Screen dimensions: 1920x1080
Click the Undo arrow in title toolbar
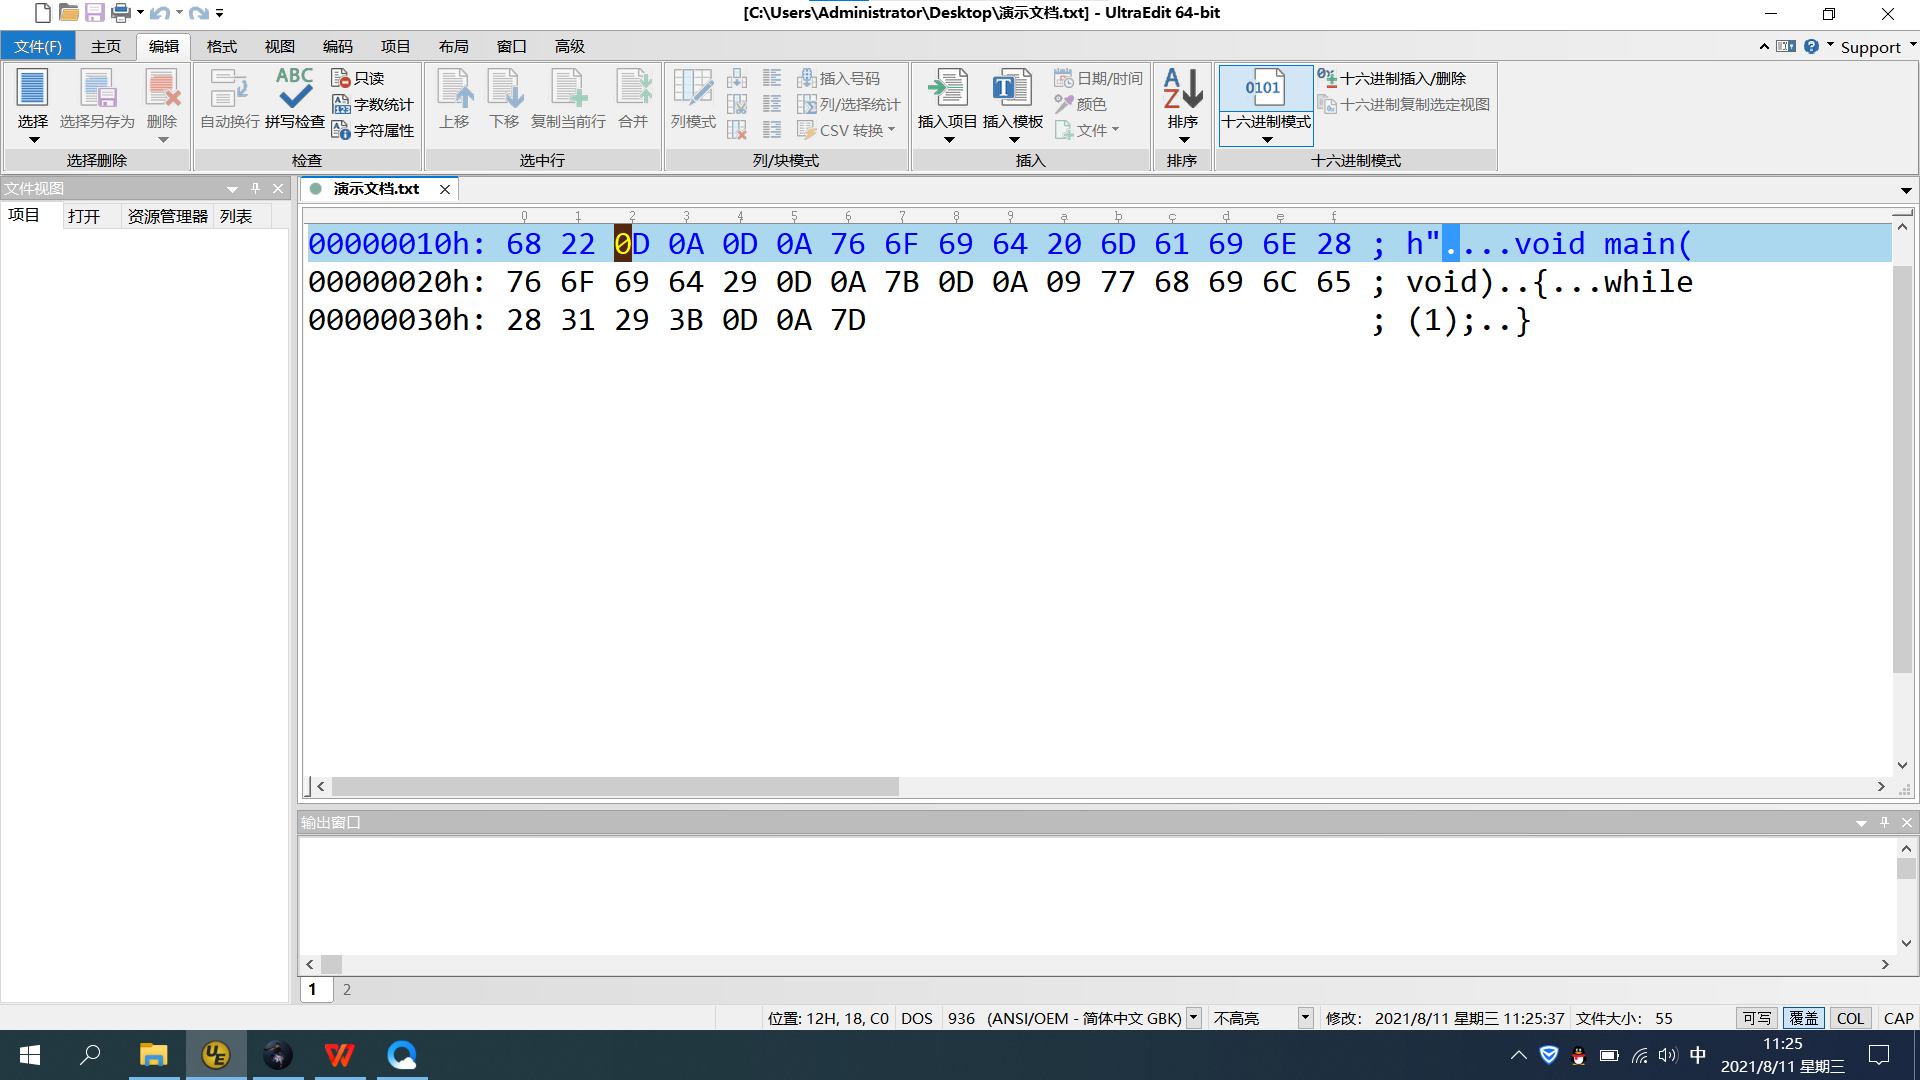pos(159,13)
